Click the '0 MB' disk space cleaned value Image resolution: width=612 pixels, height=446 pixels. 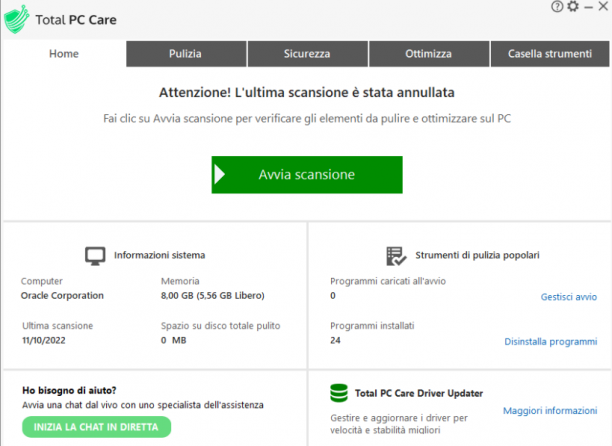pyautogui.click(x=174, y=341)
